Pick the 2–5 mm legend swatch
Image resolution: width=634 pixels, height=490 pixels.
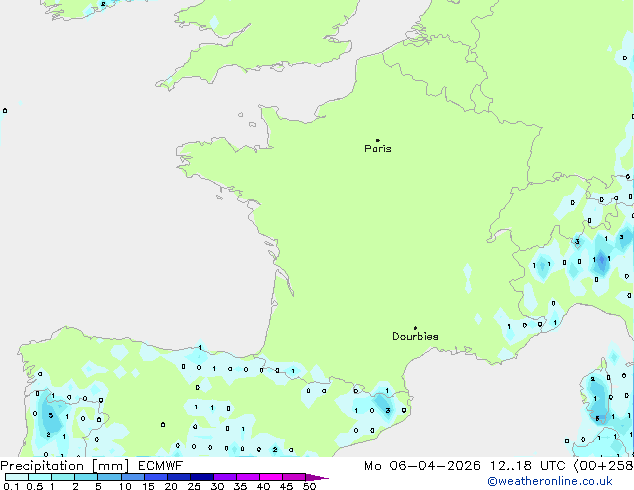[86, 477]
